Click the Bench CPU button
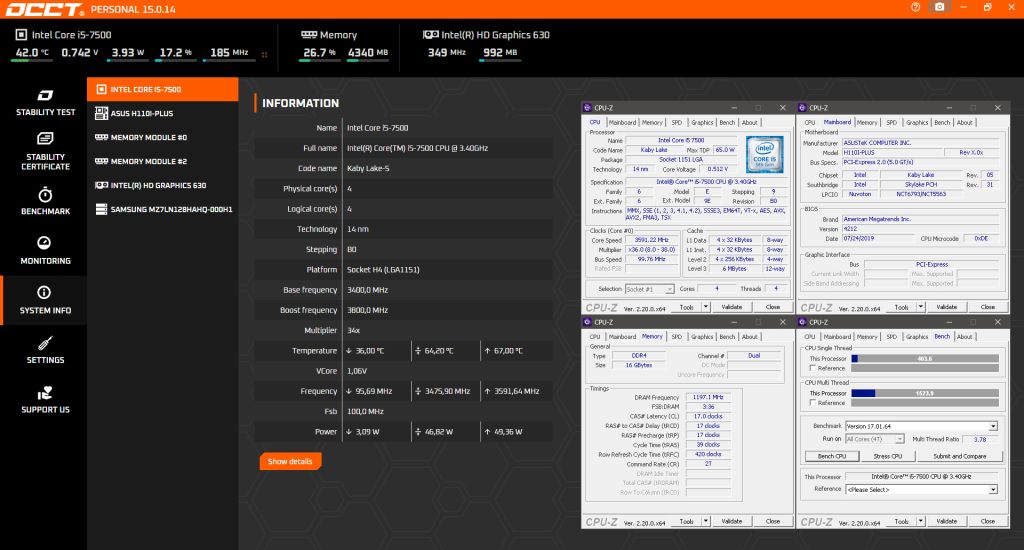 tap(832, 456)
